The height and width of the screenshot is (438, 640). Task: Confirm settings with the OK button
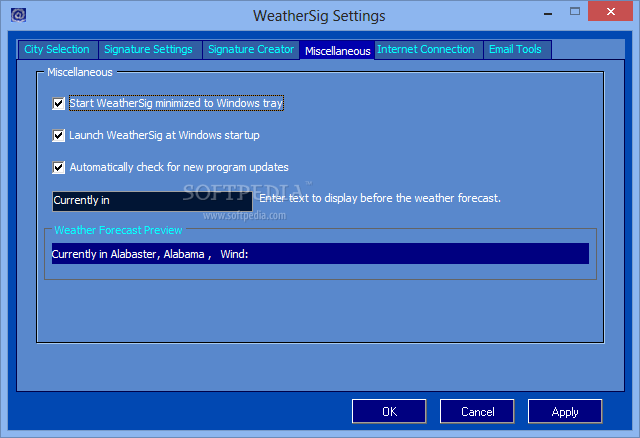coord(389,411)
